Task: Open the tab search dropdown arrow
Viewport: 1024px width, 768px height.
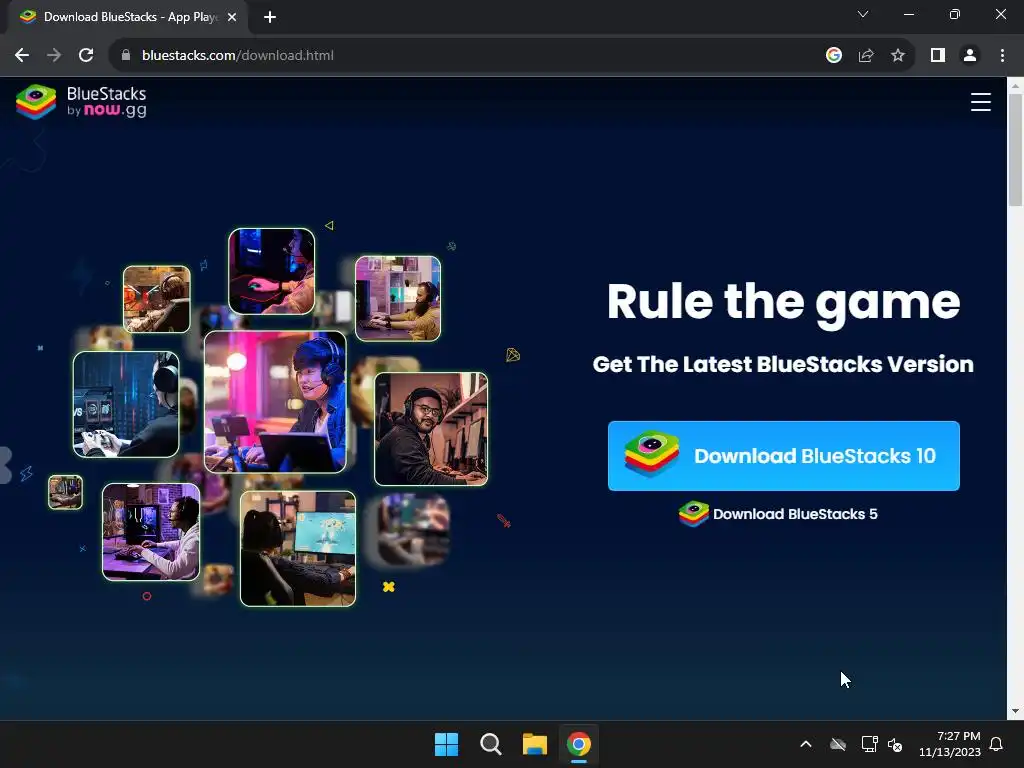Action: click(863, 14)
